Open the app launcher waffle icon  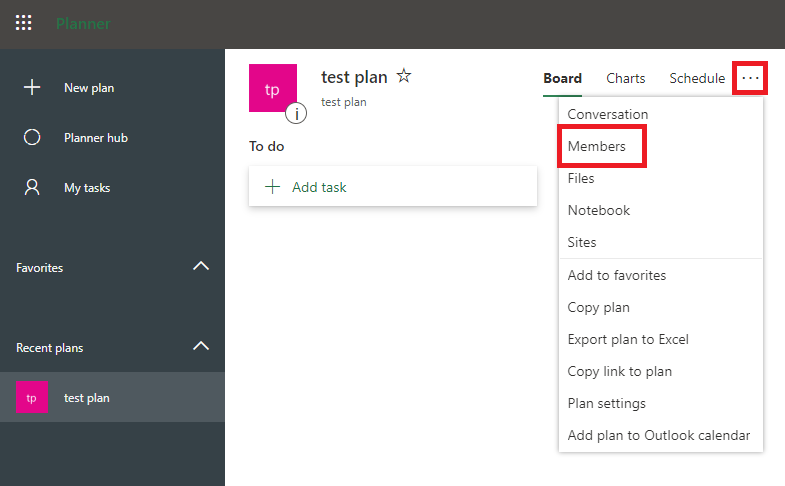click(x=24, y=23)
